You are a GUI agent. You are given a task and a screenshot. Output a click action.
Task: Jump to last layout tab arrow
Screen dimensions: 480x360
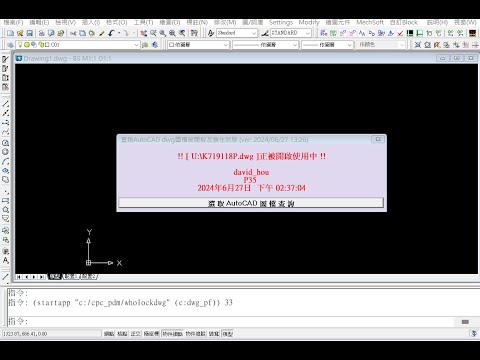click(x=41, y=277)
